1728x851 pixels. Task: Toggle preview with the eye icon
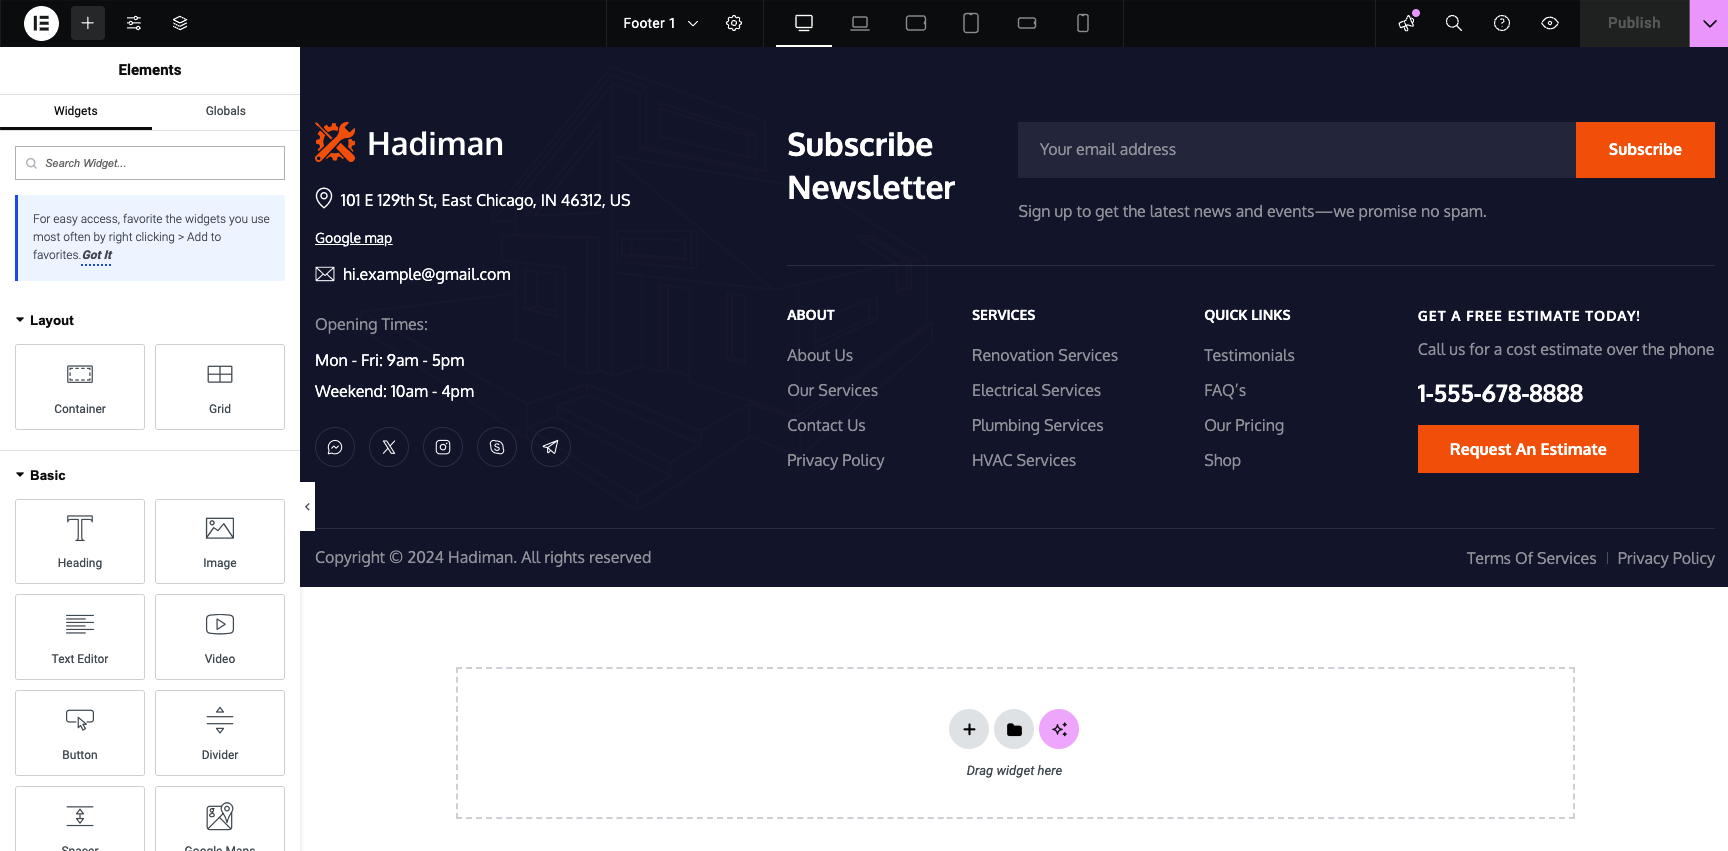[x=1550, y=23]
